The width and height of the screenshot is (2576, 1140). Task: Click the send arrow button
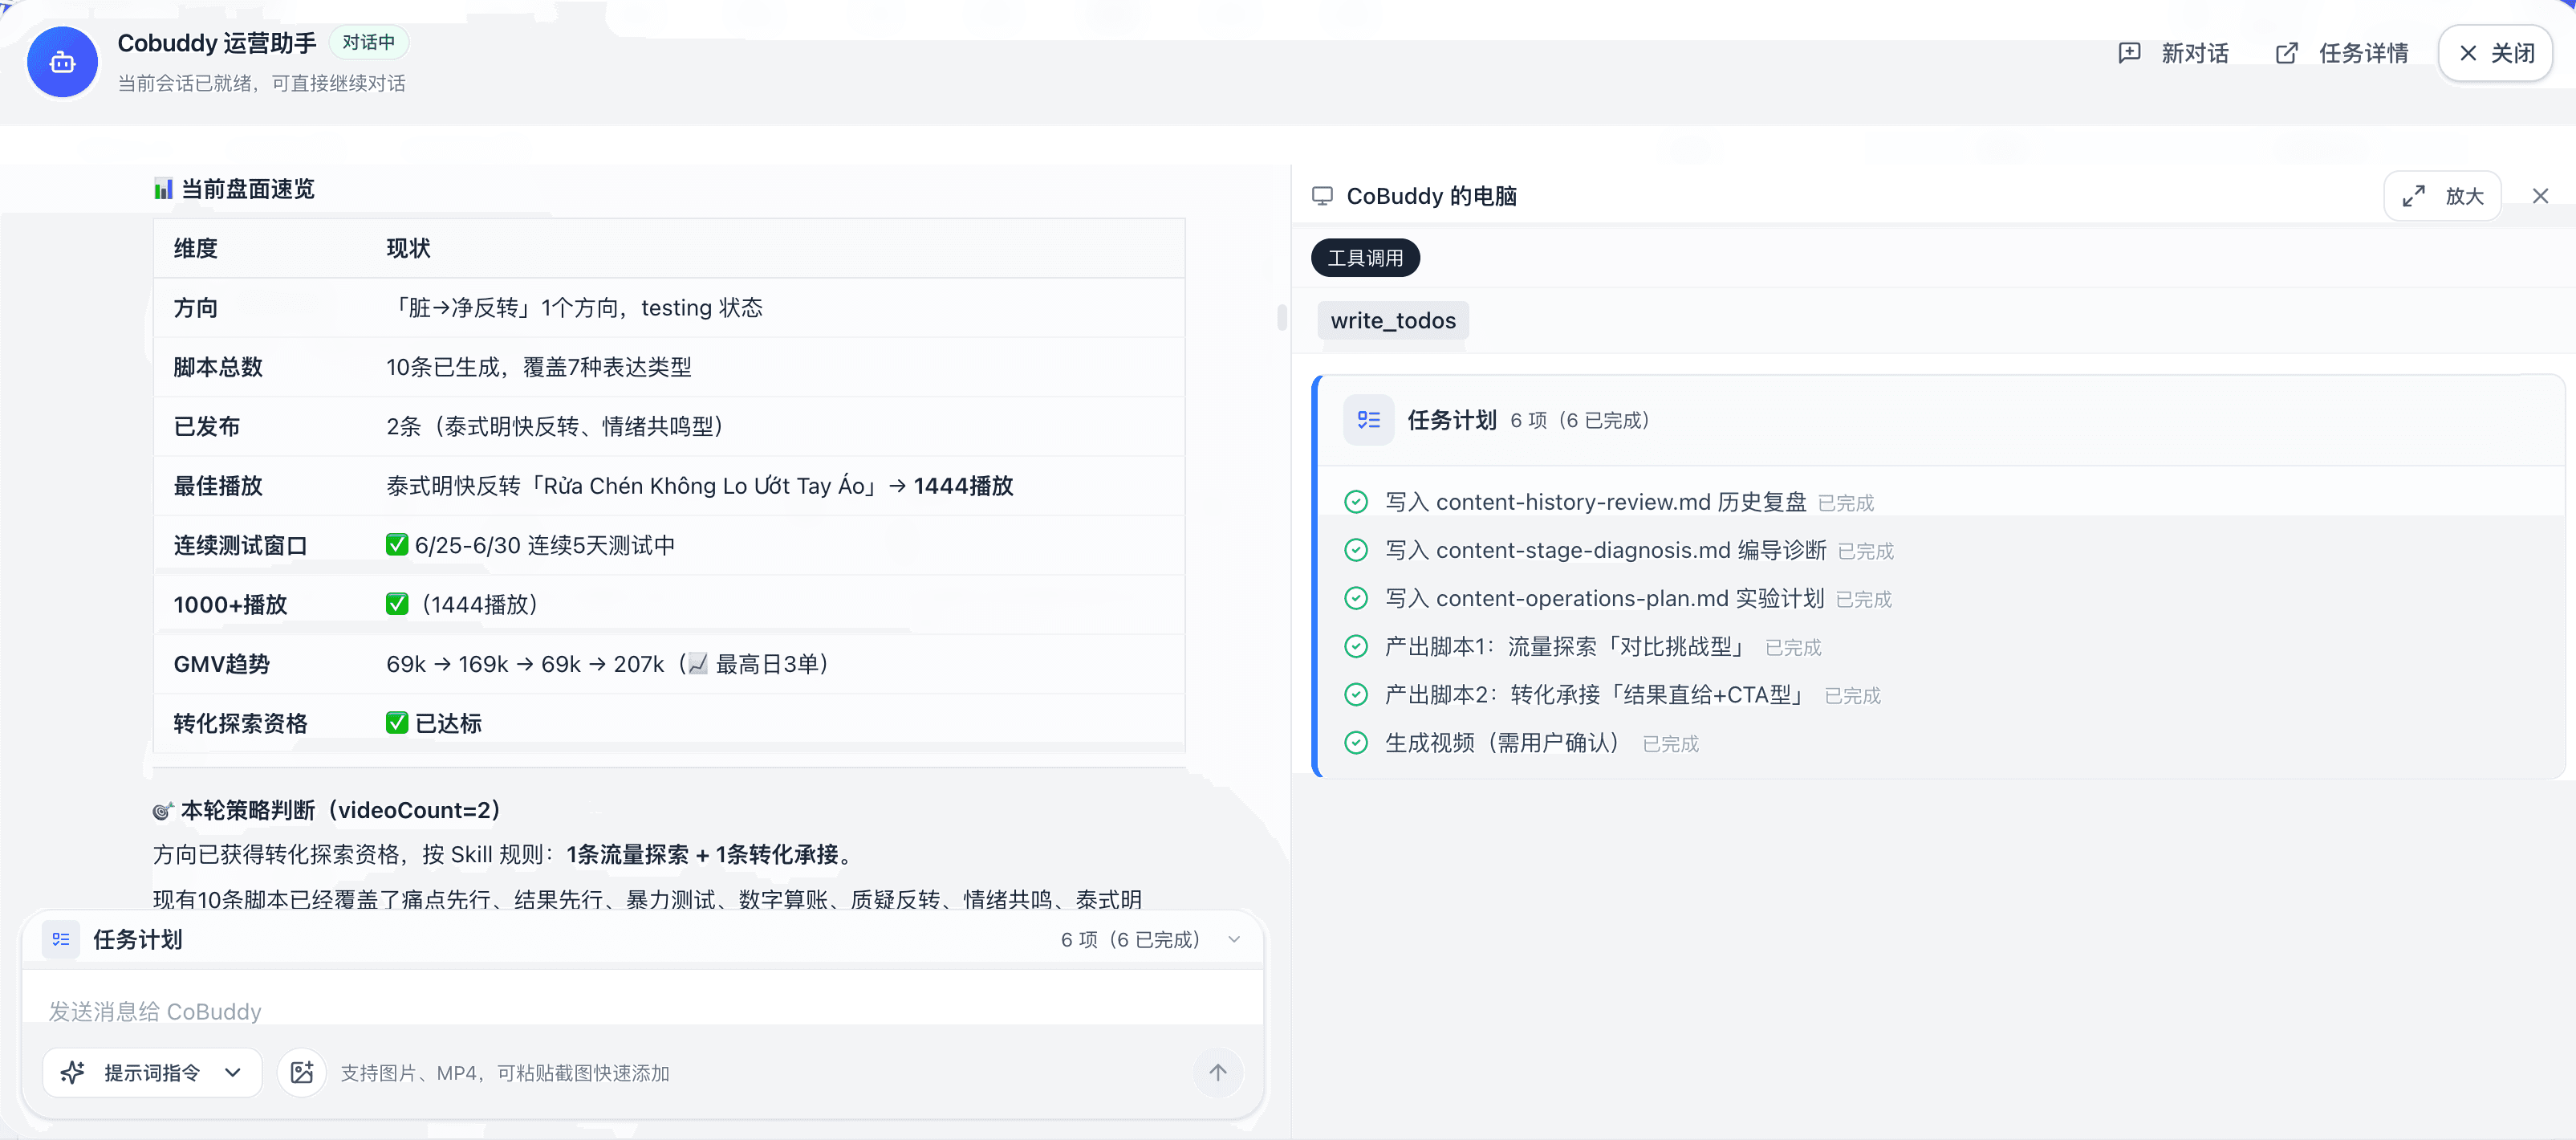pos(1218,1073)
